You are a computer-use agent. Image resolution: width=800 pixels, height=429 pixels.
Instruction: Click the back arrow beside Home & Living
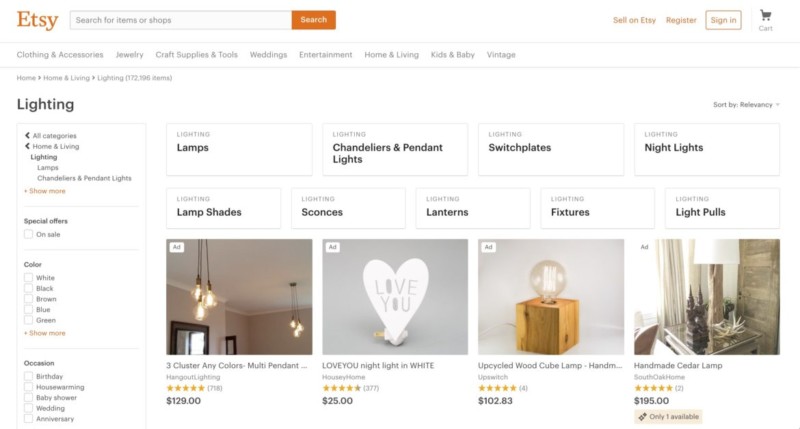27,146
